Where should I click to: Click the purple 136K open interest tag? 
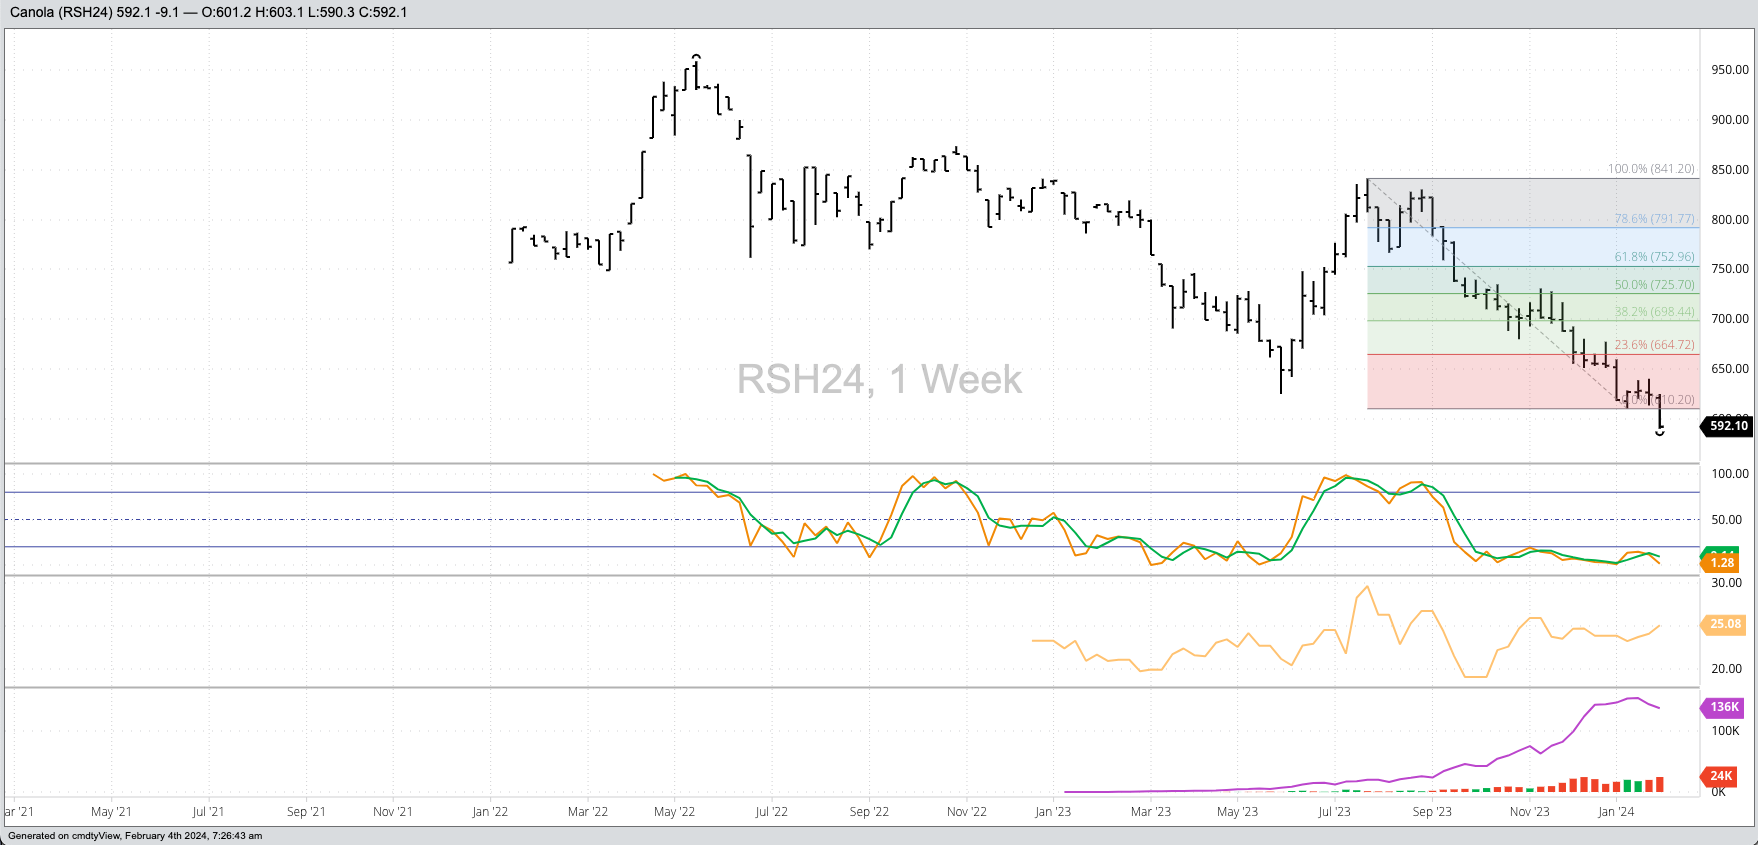(x=1723, y=707)
